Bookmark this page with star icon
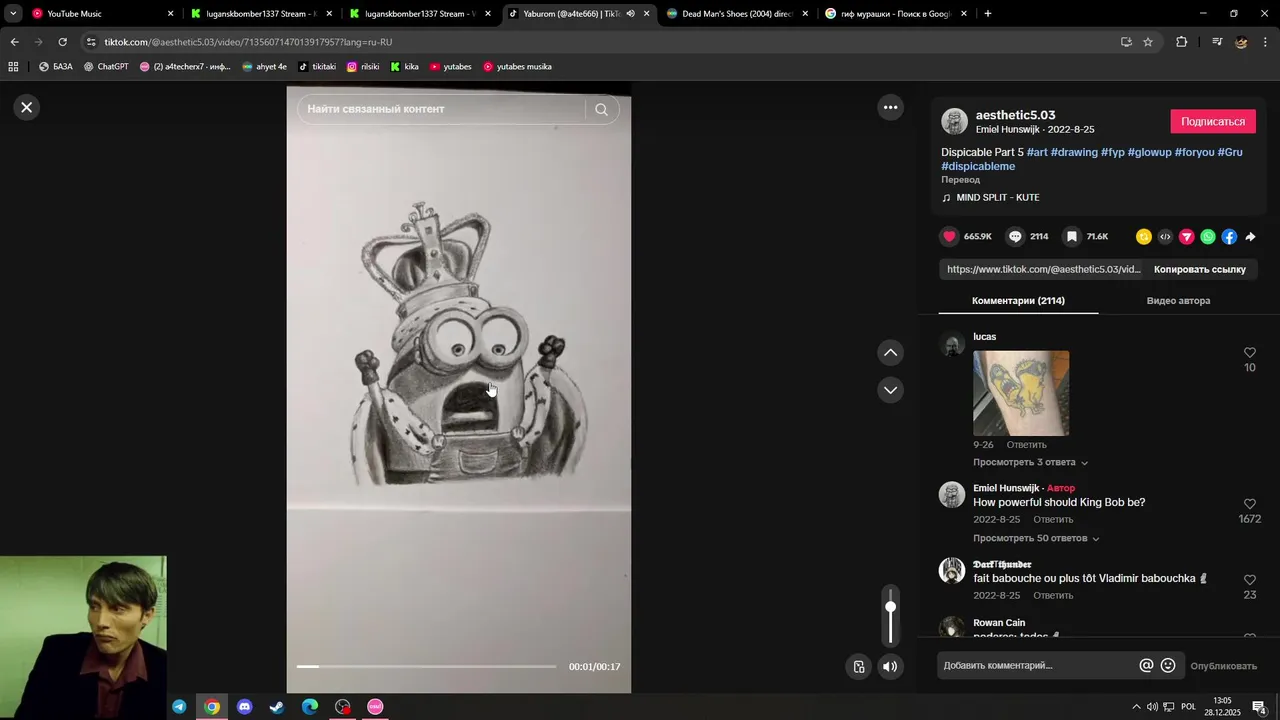 1148,42
